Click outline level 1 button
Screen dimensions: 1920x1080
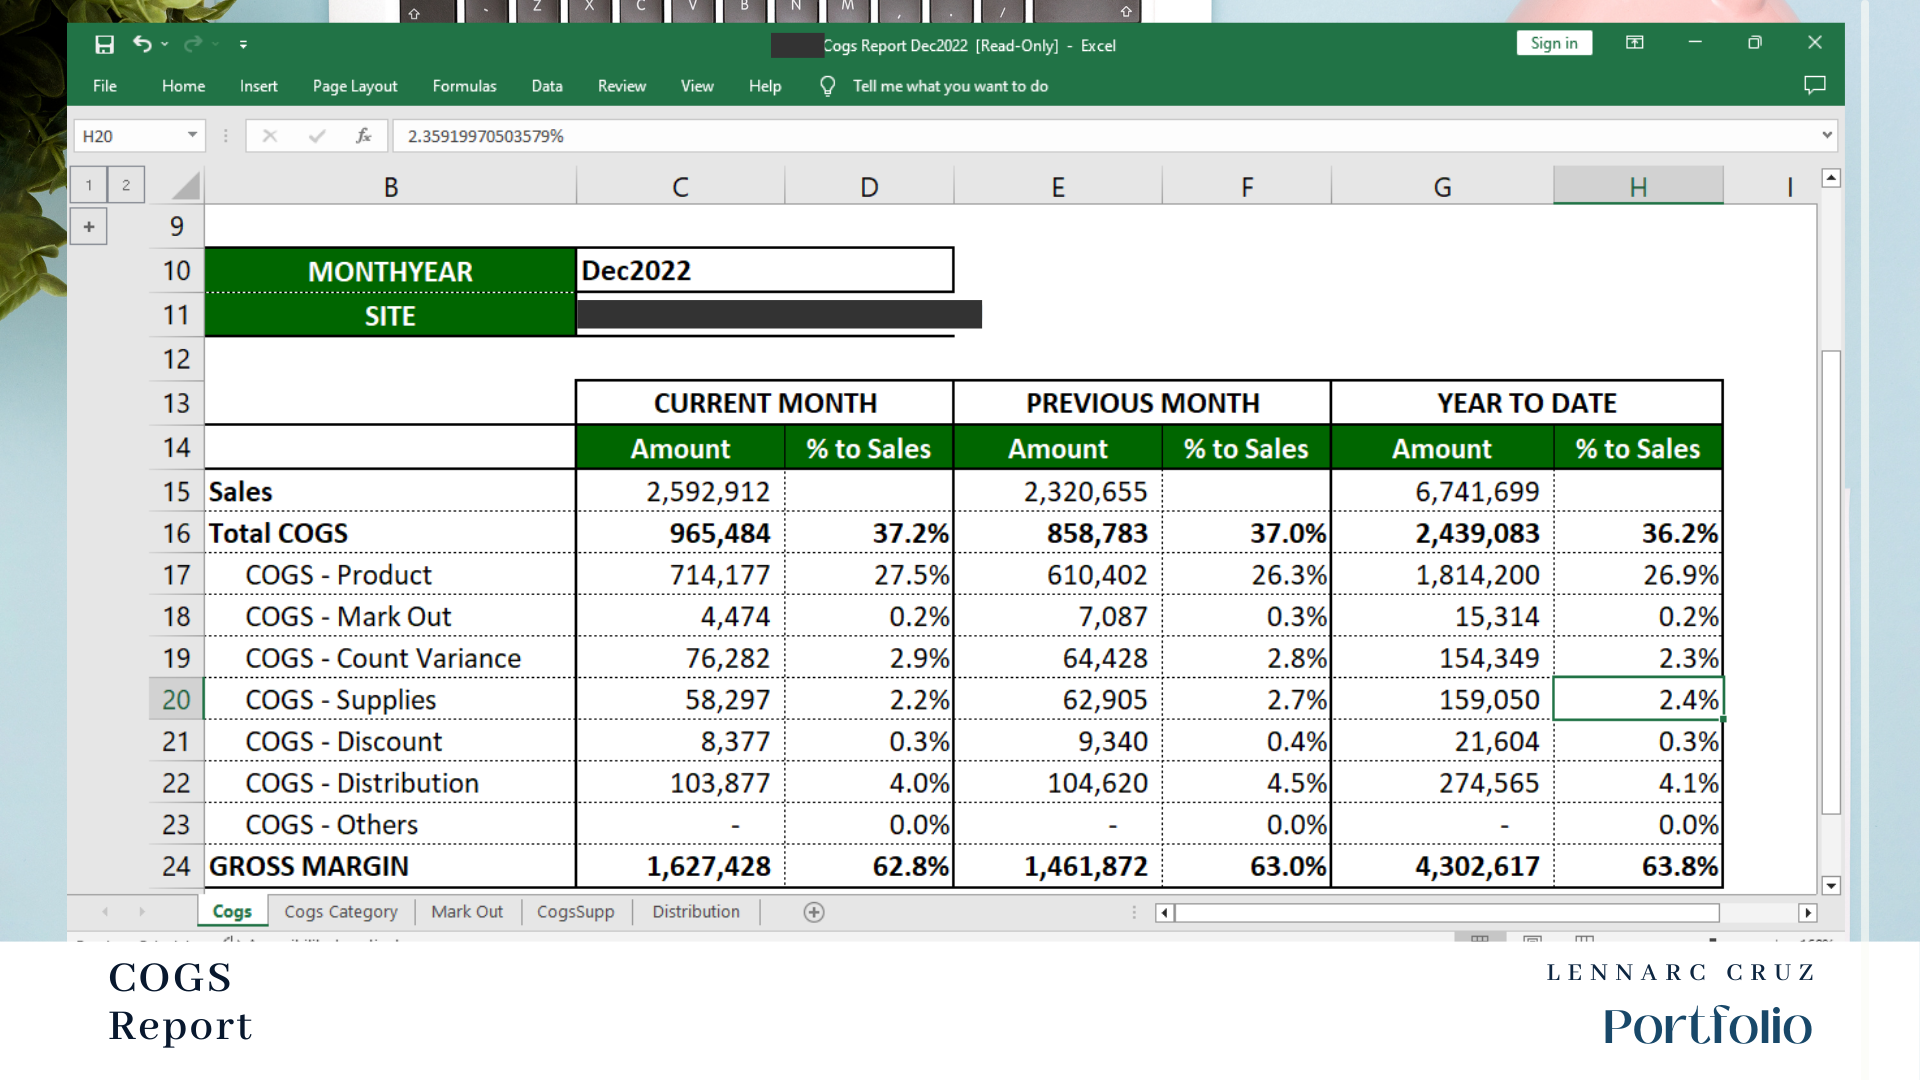point(89,185)
